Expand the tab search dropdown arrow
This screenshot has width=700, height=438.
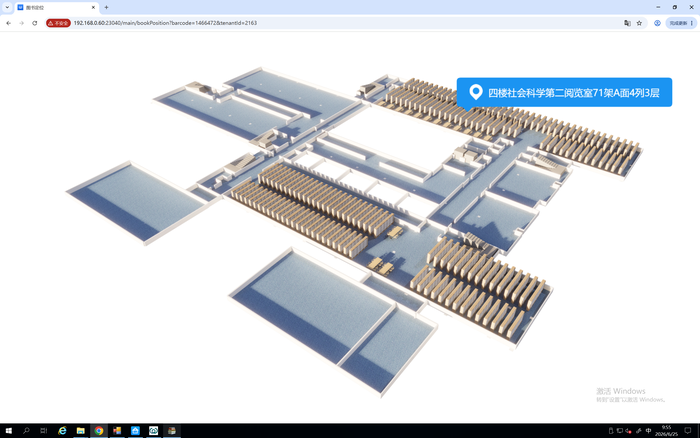click(7, 7)
